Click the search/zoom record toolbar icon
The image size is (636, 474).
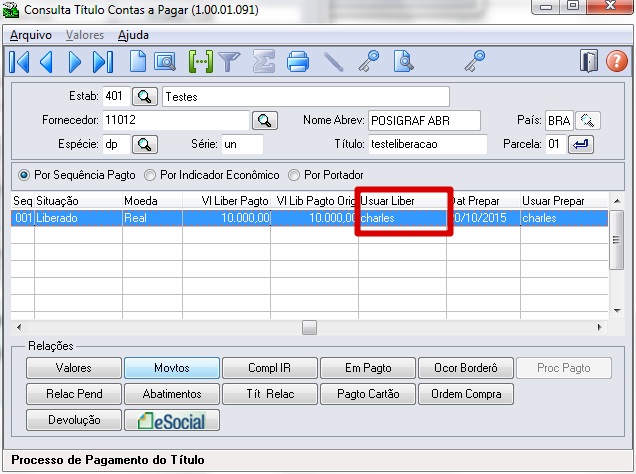[x=165, y=62]
